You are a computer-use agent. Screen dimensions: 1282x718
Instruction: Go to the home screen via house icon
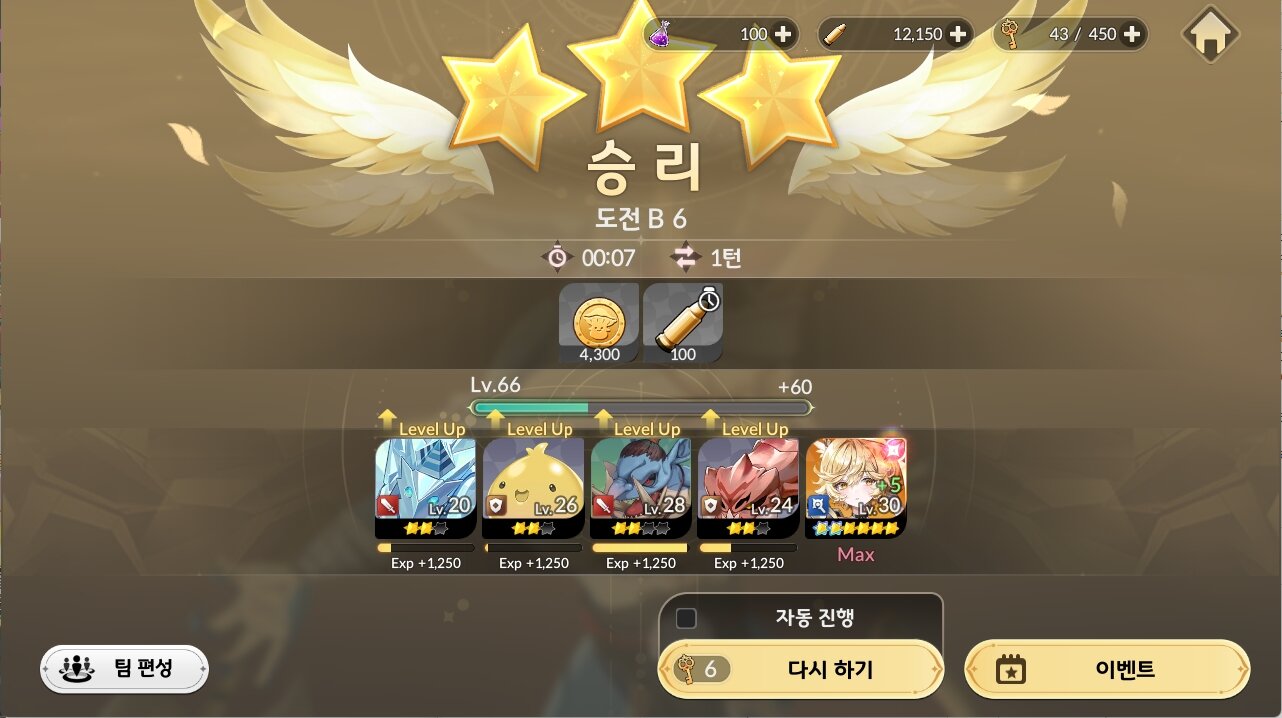(1211, 35)
